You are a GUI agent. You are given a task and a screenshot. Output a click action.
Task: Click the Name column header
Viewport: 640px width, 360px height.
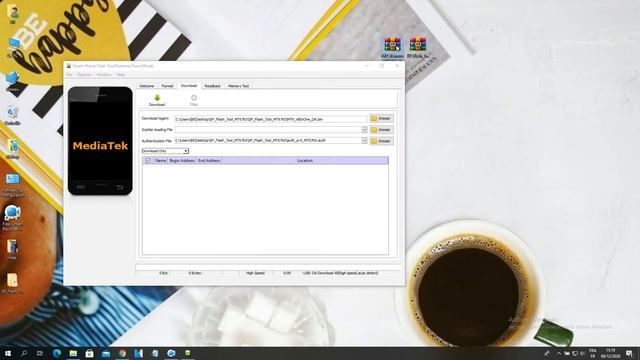pos(161,161)
